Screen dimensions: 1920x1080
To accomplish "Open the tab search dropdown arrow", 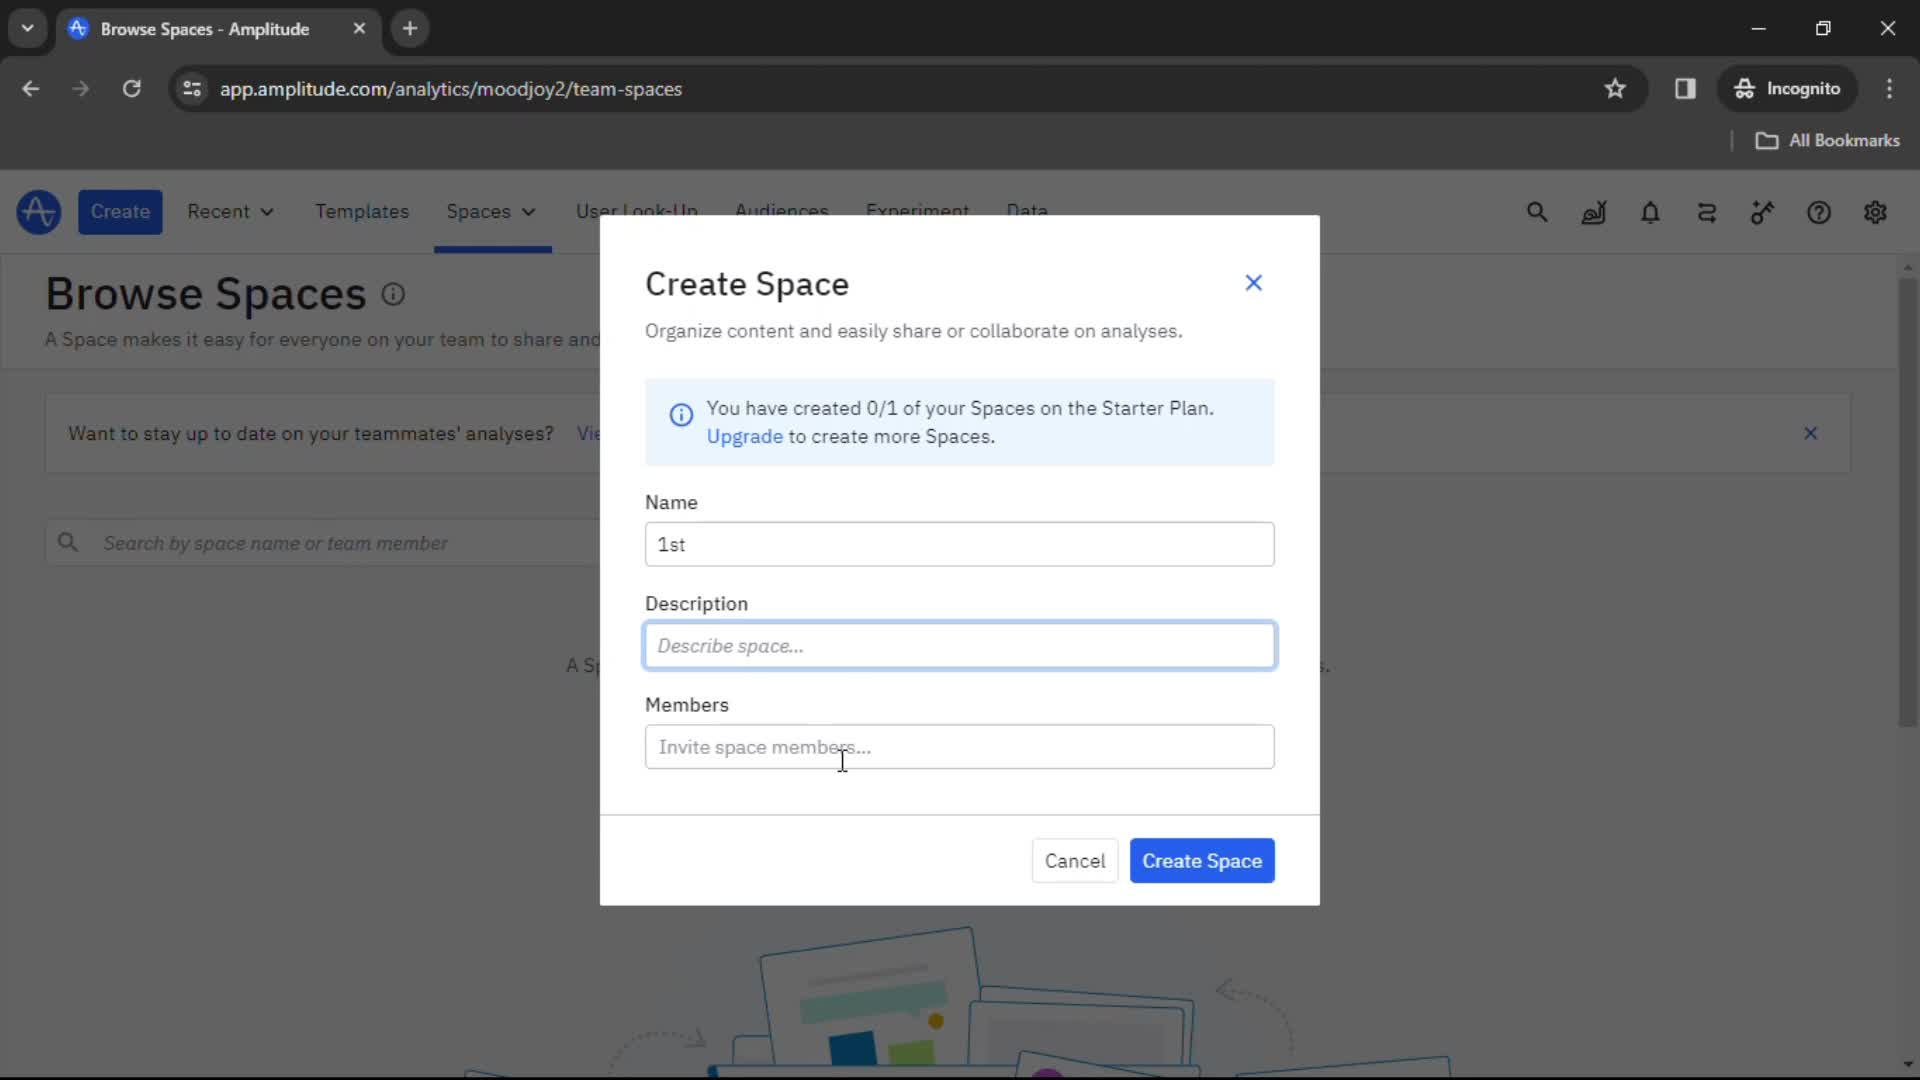I will tap(28, 29).
